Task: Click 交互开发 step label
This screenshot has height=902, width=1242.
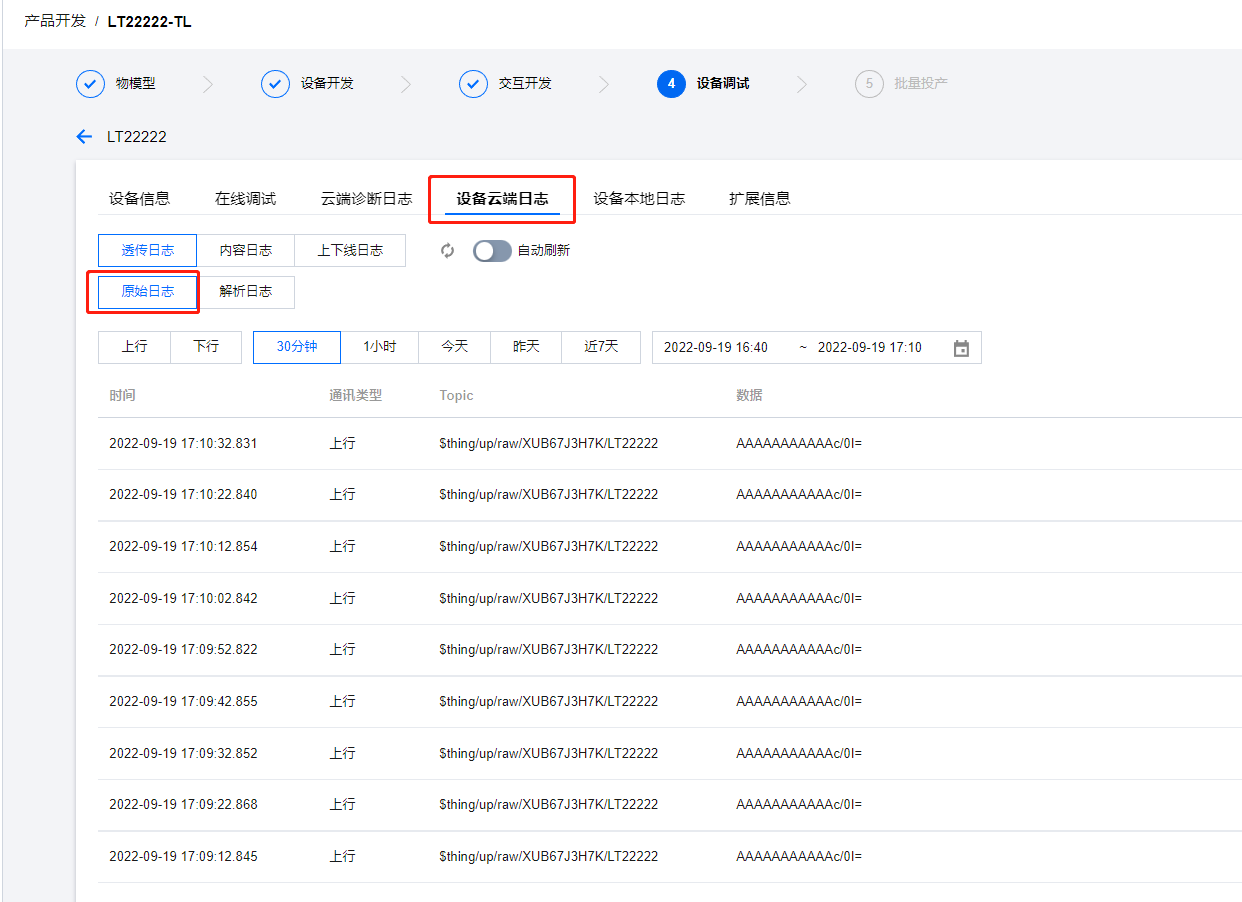Action: (525, 84)
